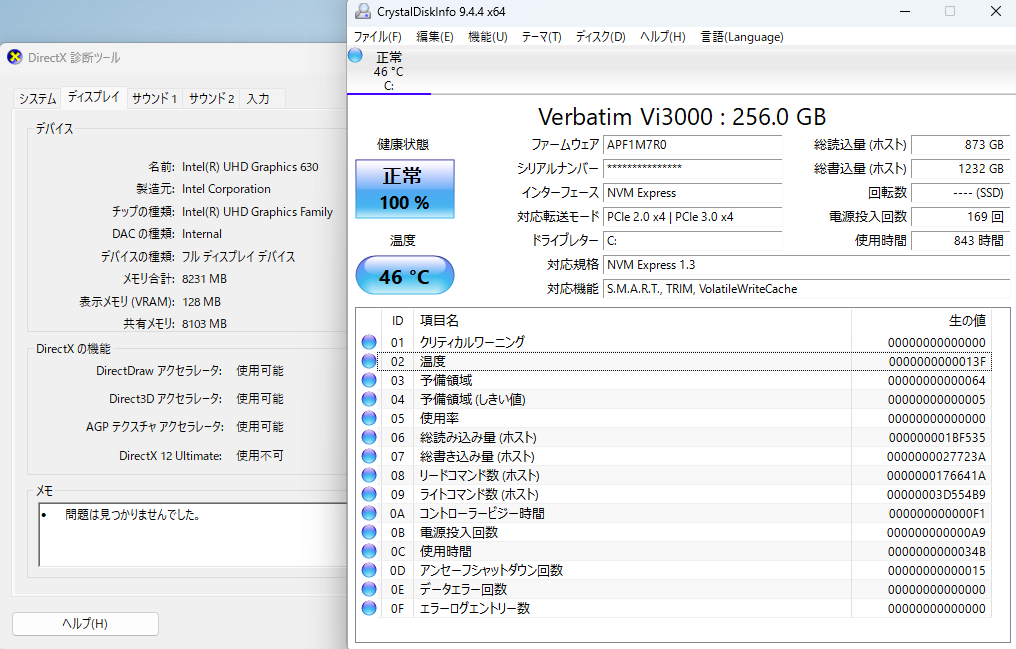This screenshot has width=1016, height=649.
Task: Switch to サウンド 2 tab
Action: tap(211, 98)
